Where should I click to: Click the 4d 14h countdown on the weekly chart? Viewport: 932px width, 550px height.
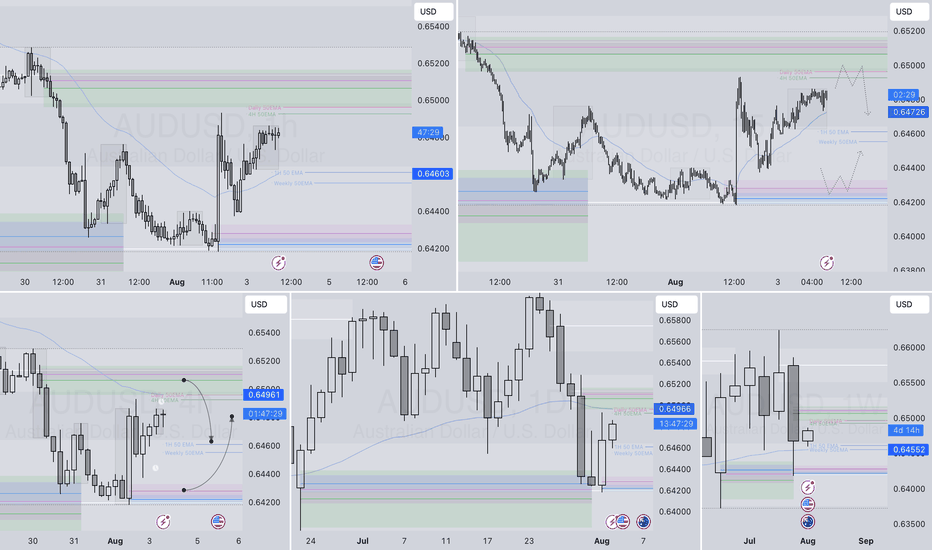pos(906,430)
